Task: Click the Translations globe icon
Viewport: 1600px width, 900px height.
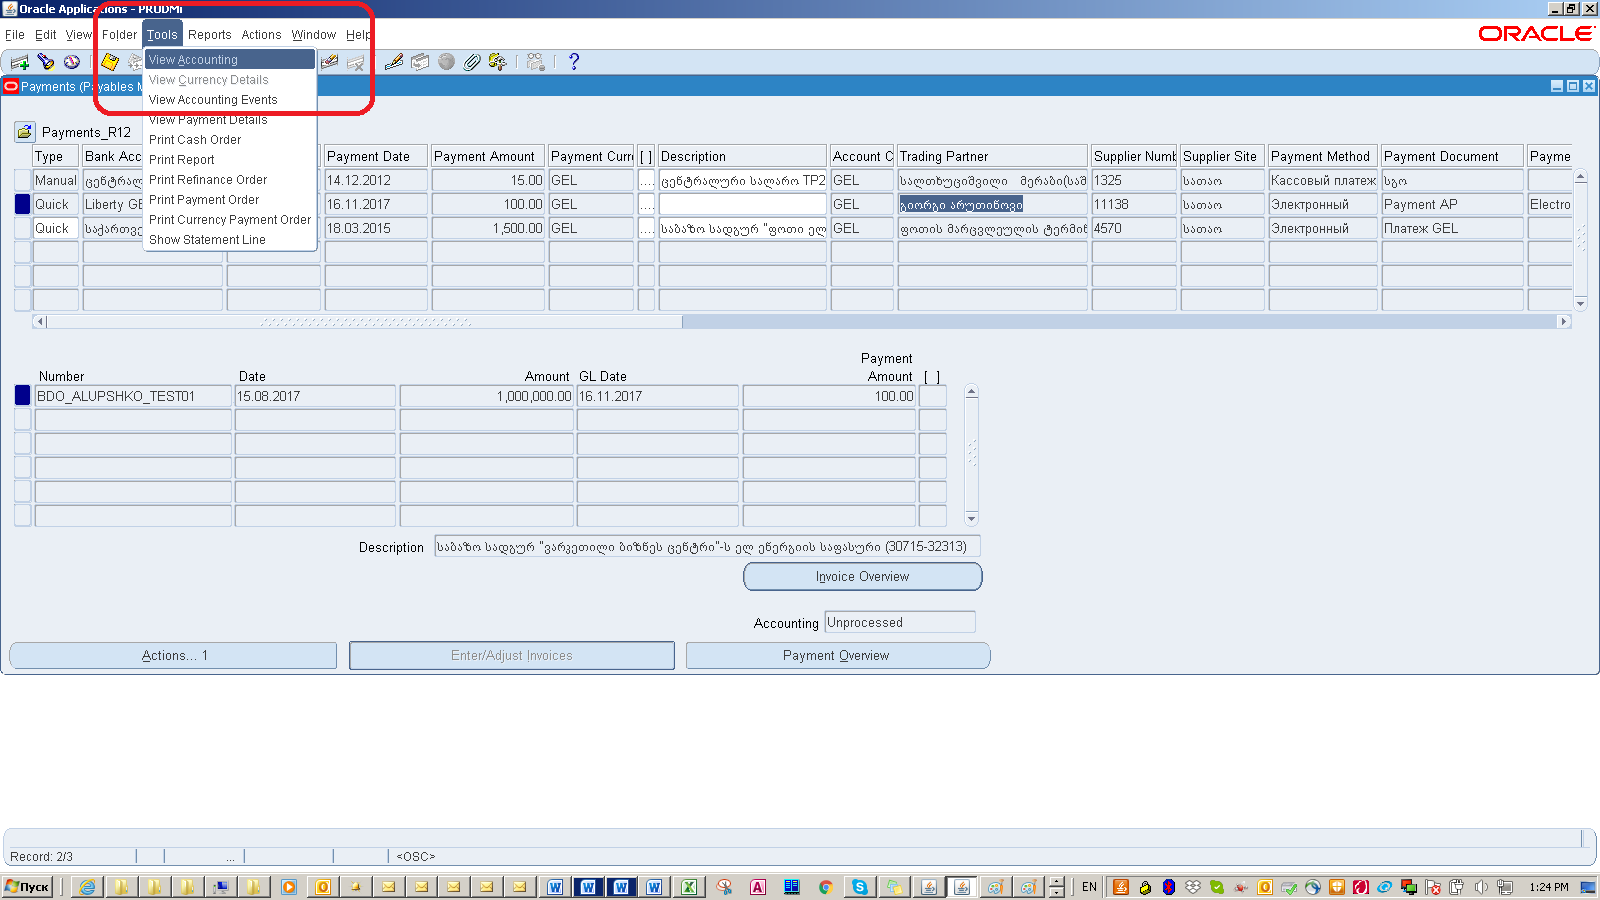Action: [x=444, y=61]
